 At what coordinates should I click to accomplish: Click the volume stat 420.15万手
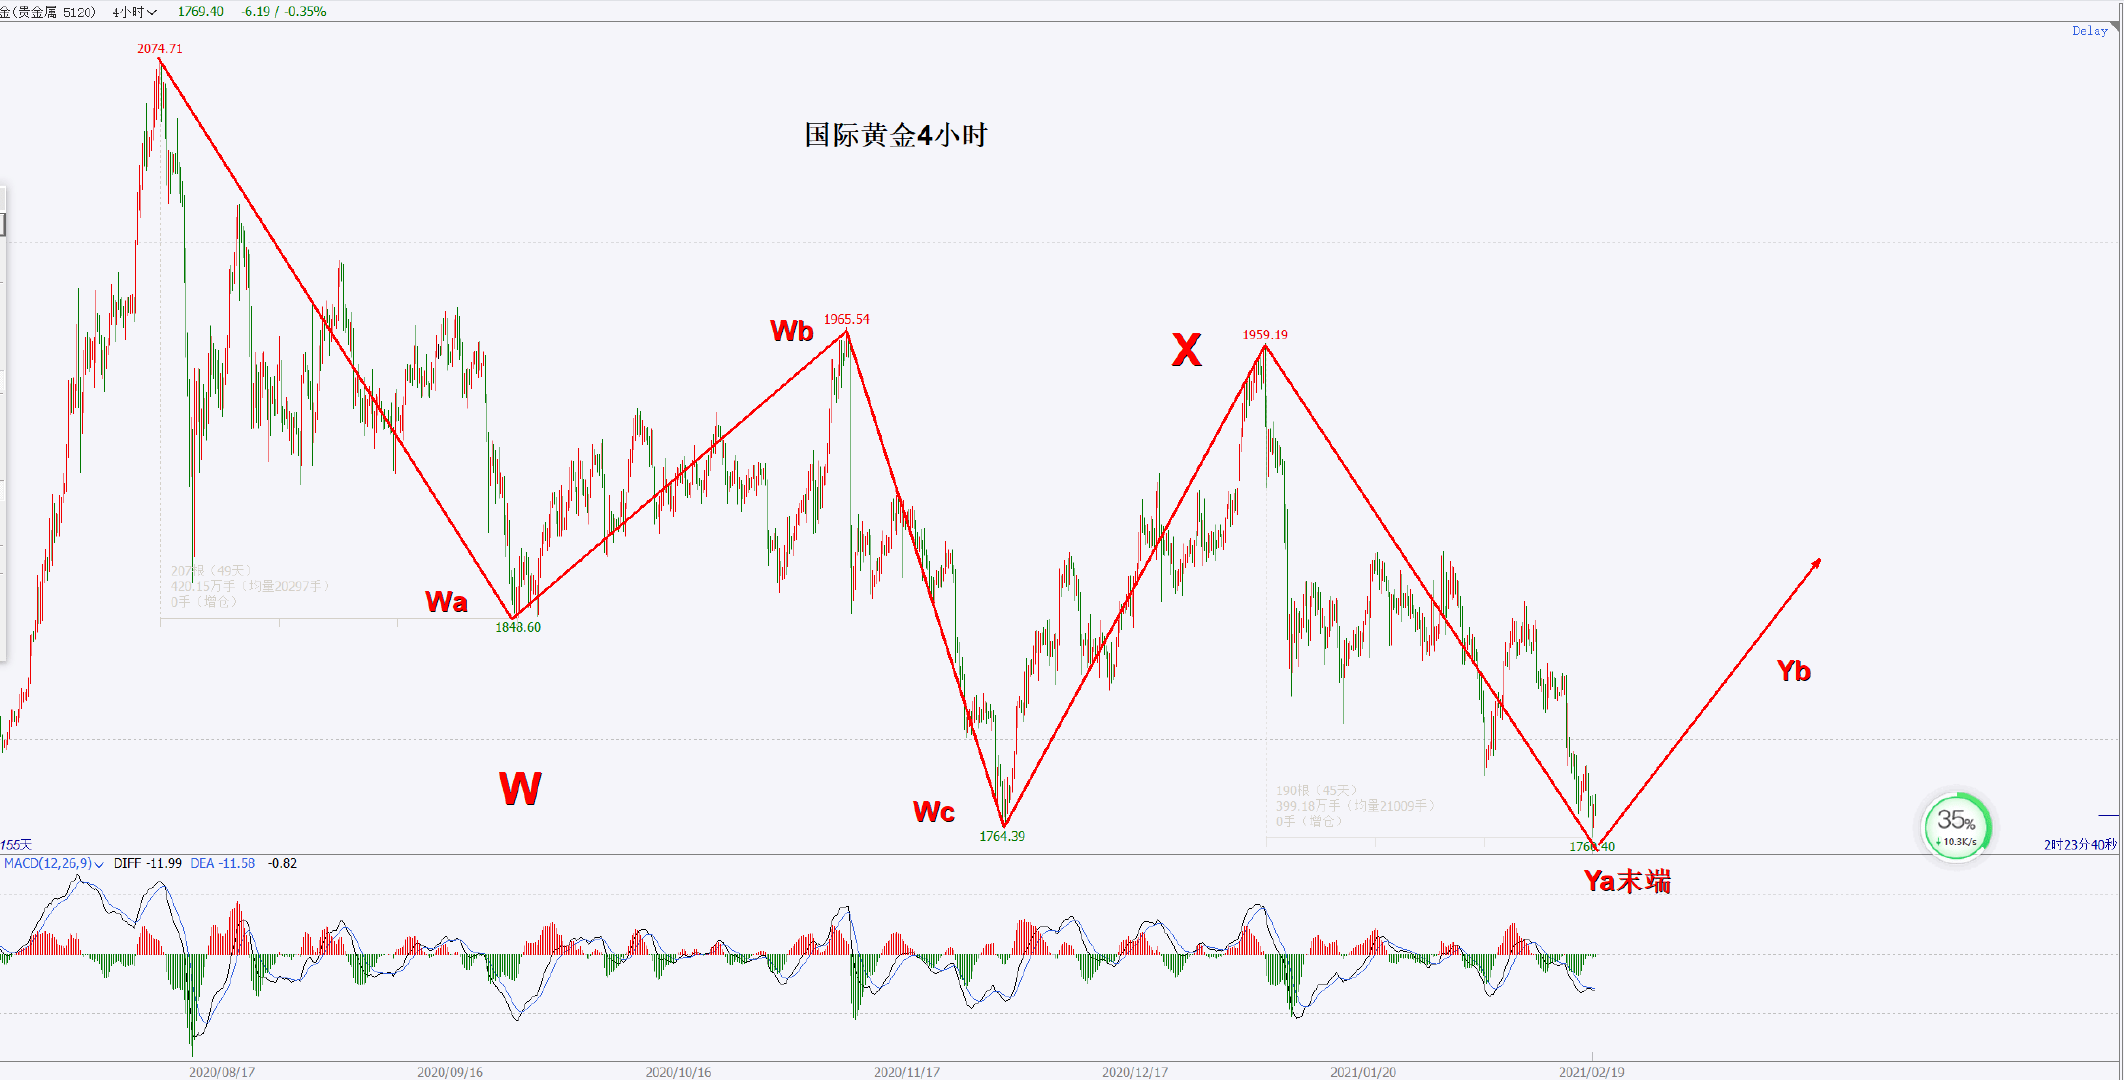pyautogui.click(x=203, y=586)
